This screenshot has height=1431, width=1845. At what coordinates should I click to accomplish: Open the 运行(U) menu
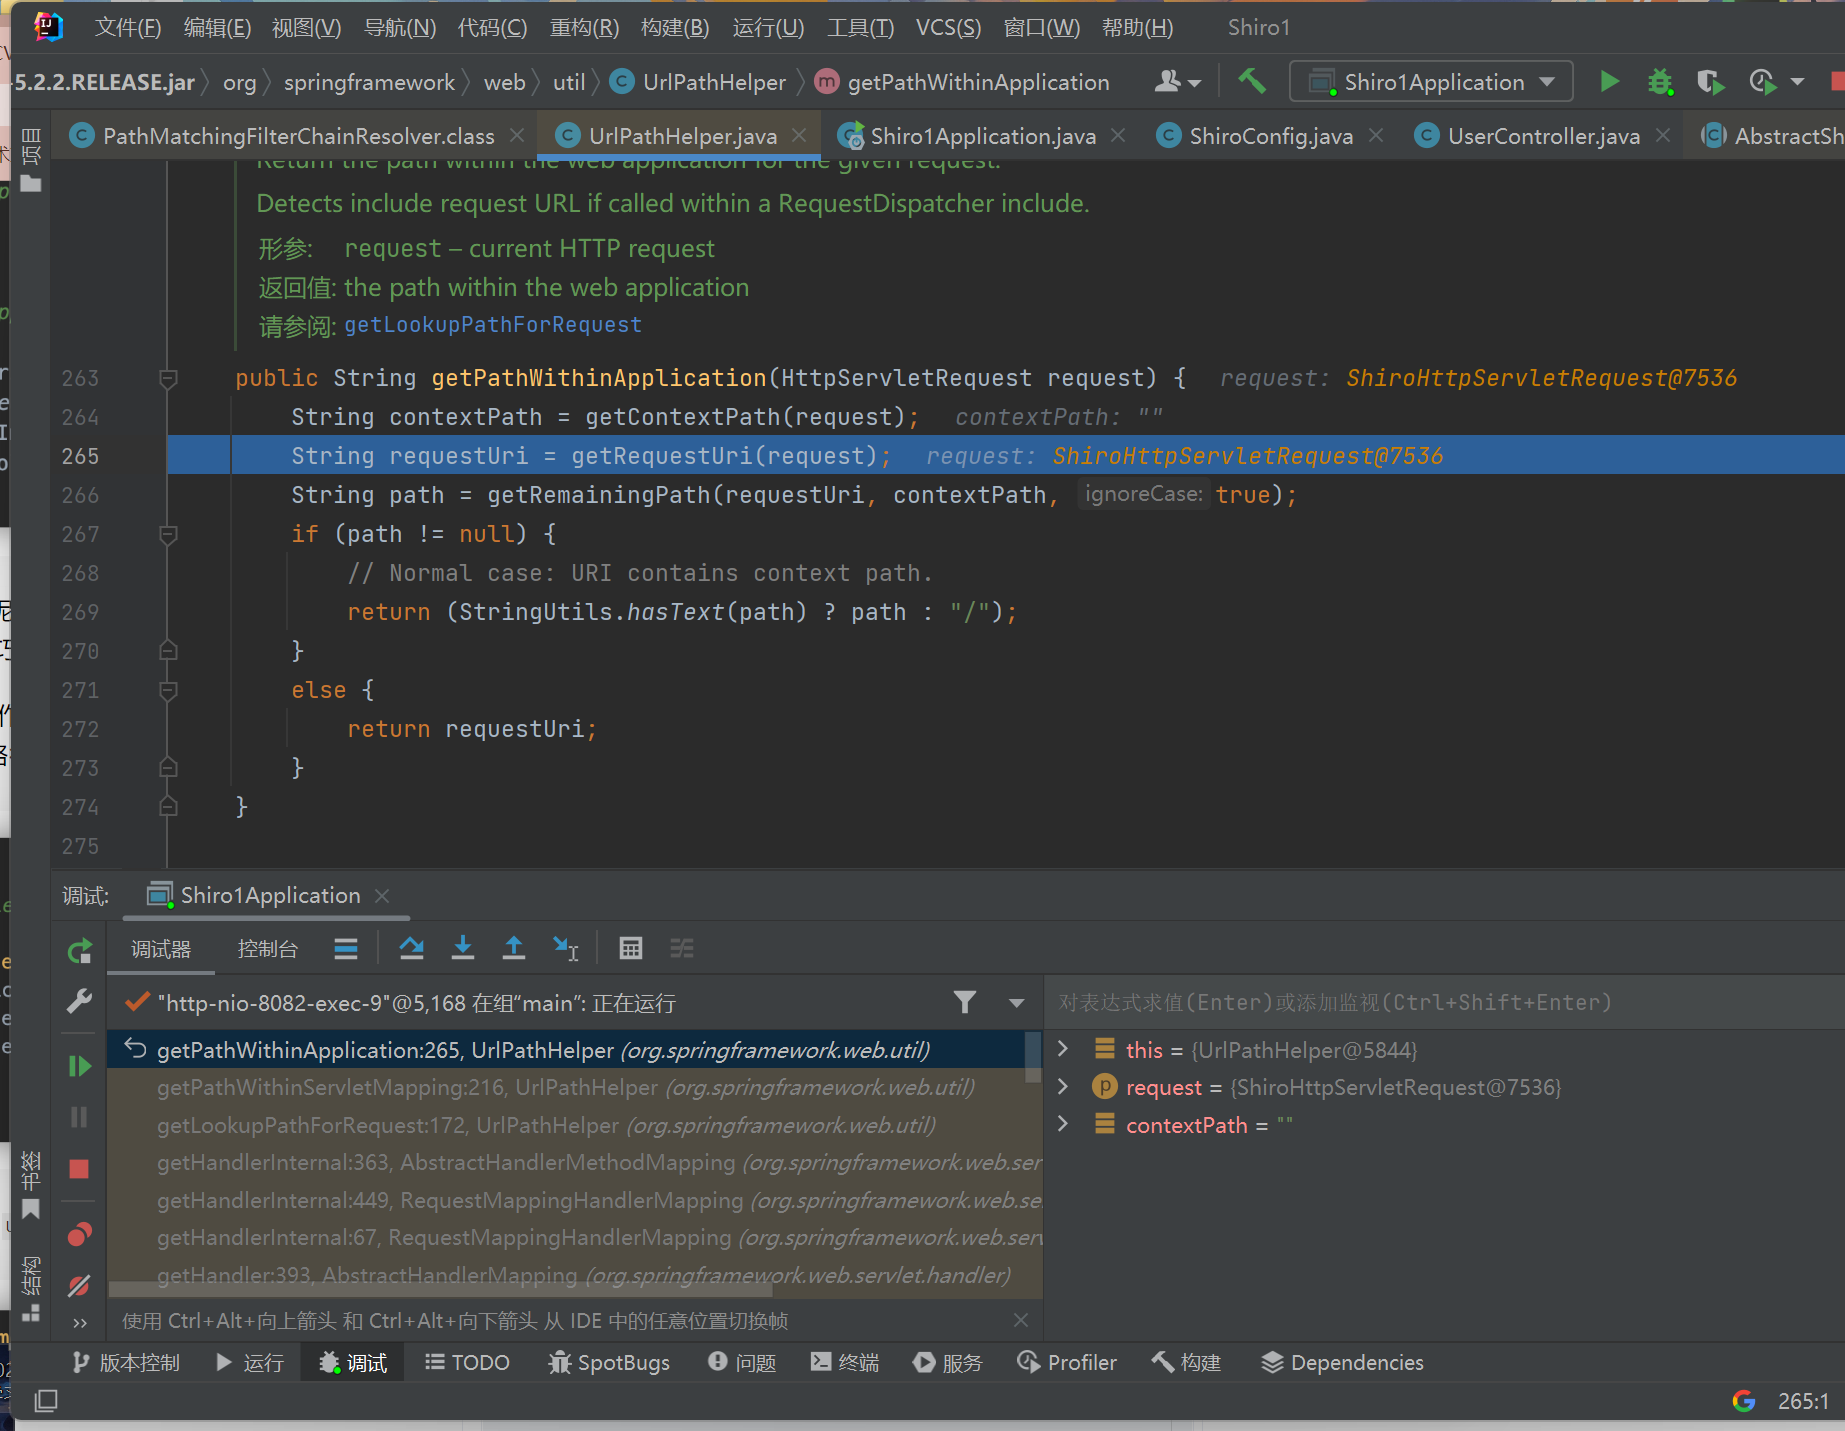point(767,27)
